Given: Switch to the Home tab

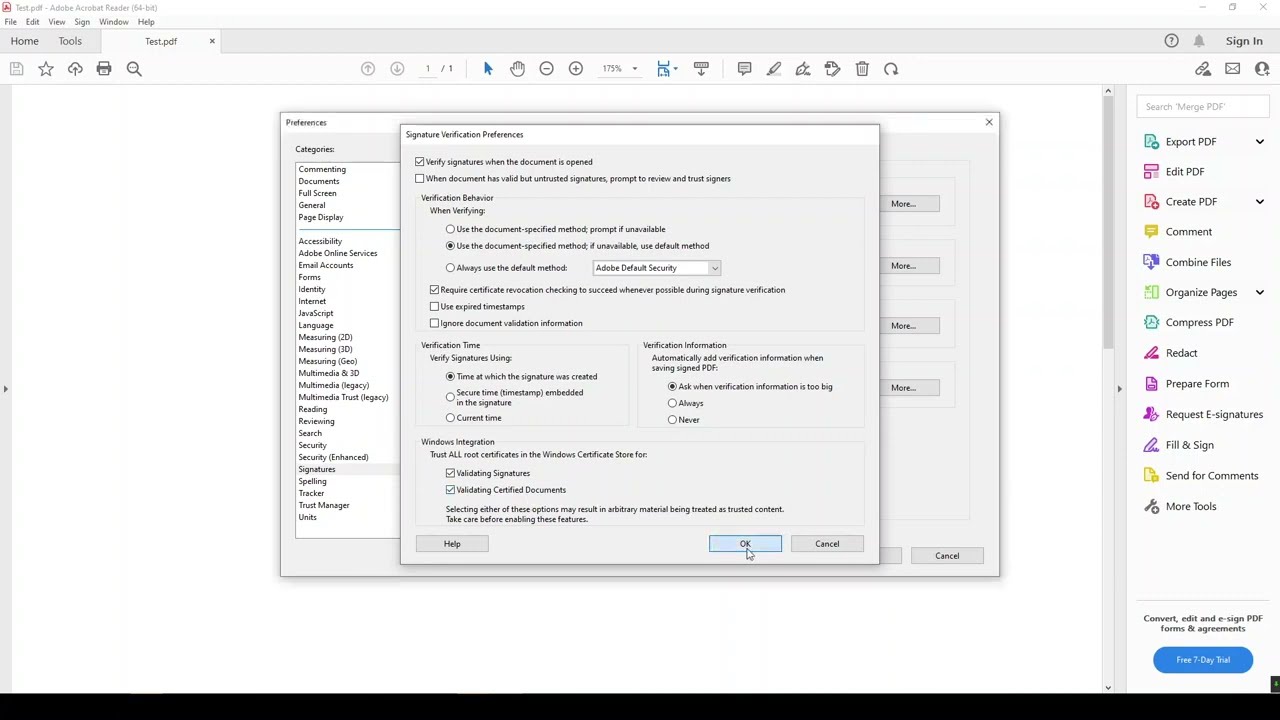Looking at the screenshot, I should tap(25, 41).
